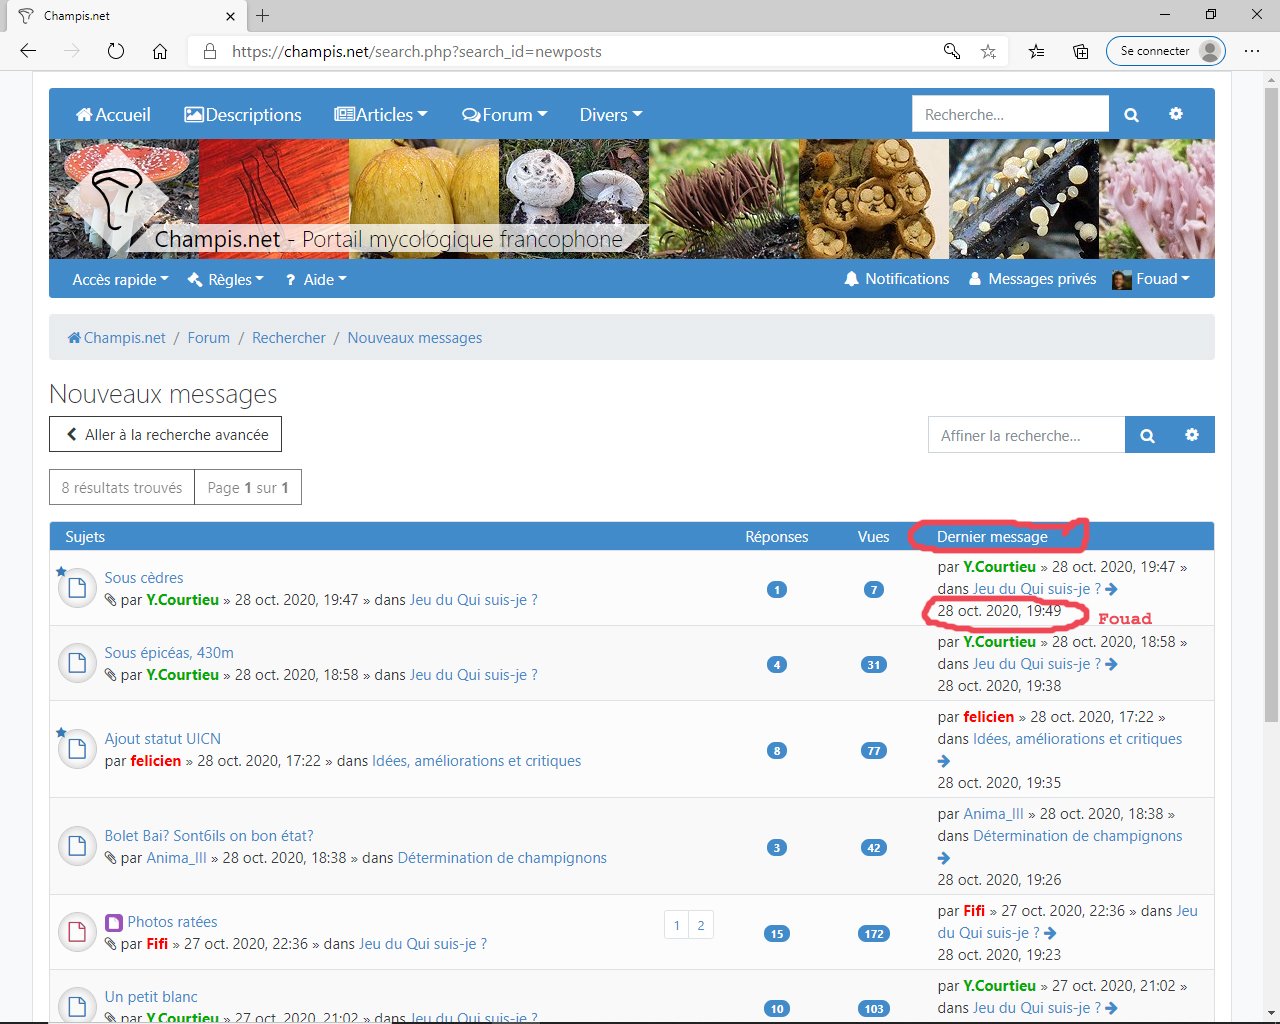Open the Notifications bell
The image size is (1280, 1024).
[896, 279]
